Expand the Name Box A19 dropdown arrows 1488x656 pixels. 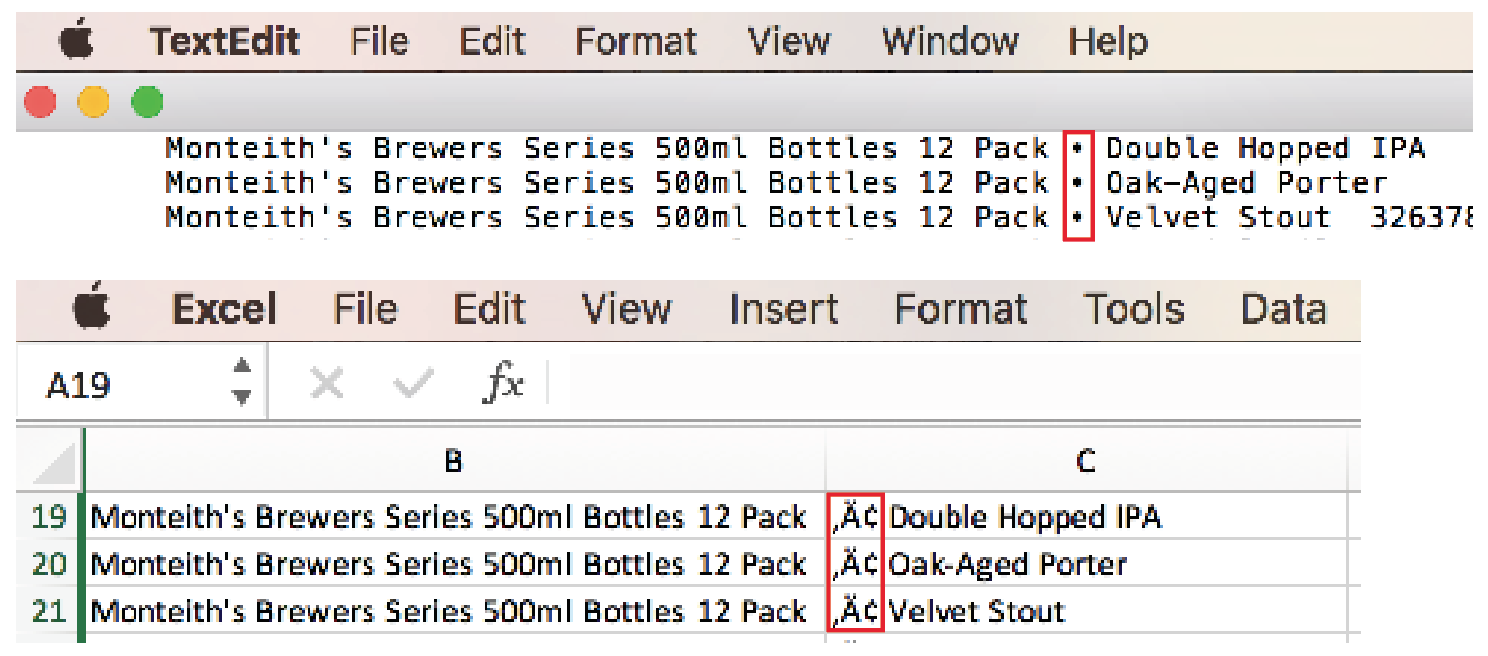point(241,382)
